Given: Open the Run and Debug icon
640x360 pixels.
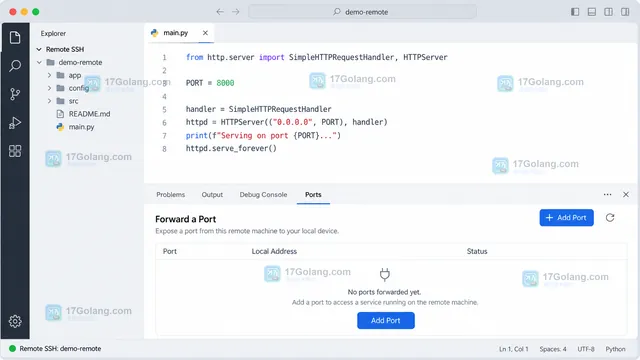Looking at the screenshot, I should pyautogui.click(x=15, y=123).
